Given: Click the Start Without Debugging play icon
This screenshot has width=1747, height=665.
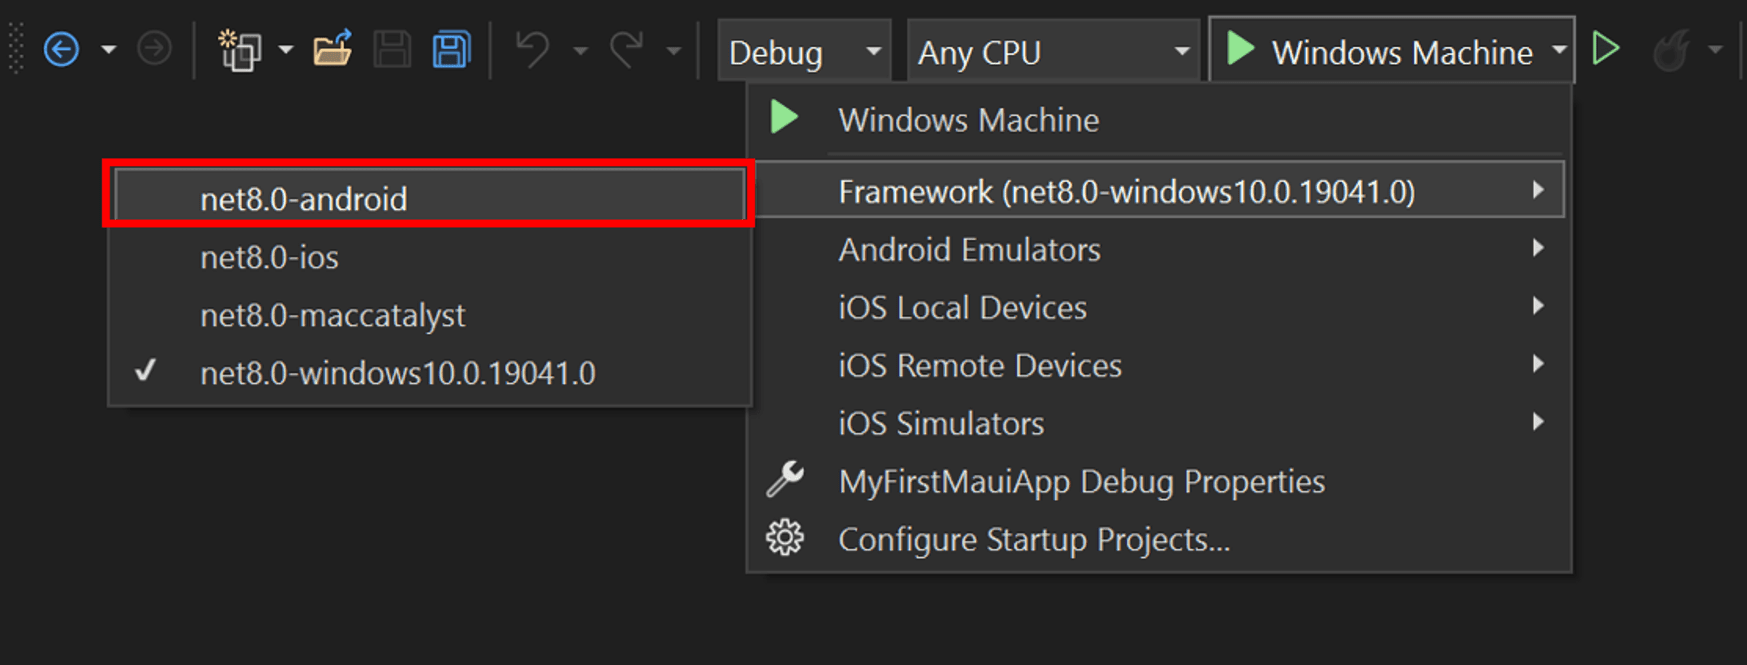Looking at the screenshot, I should point(1606,49).
